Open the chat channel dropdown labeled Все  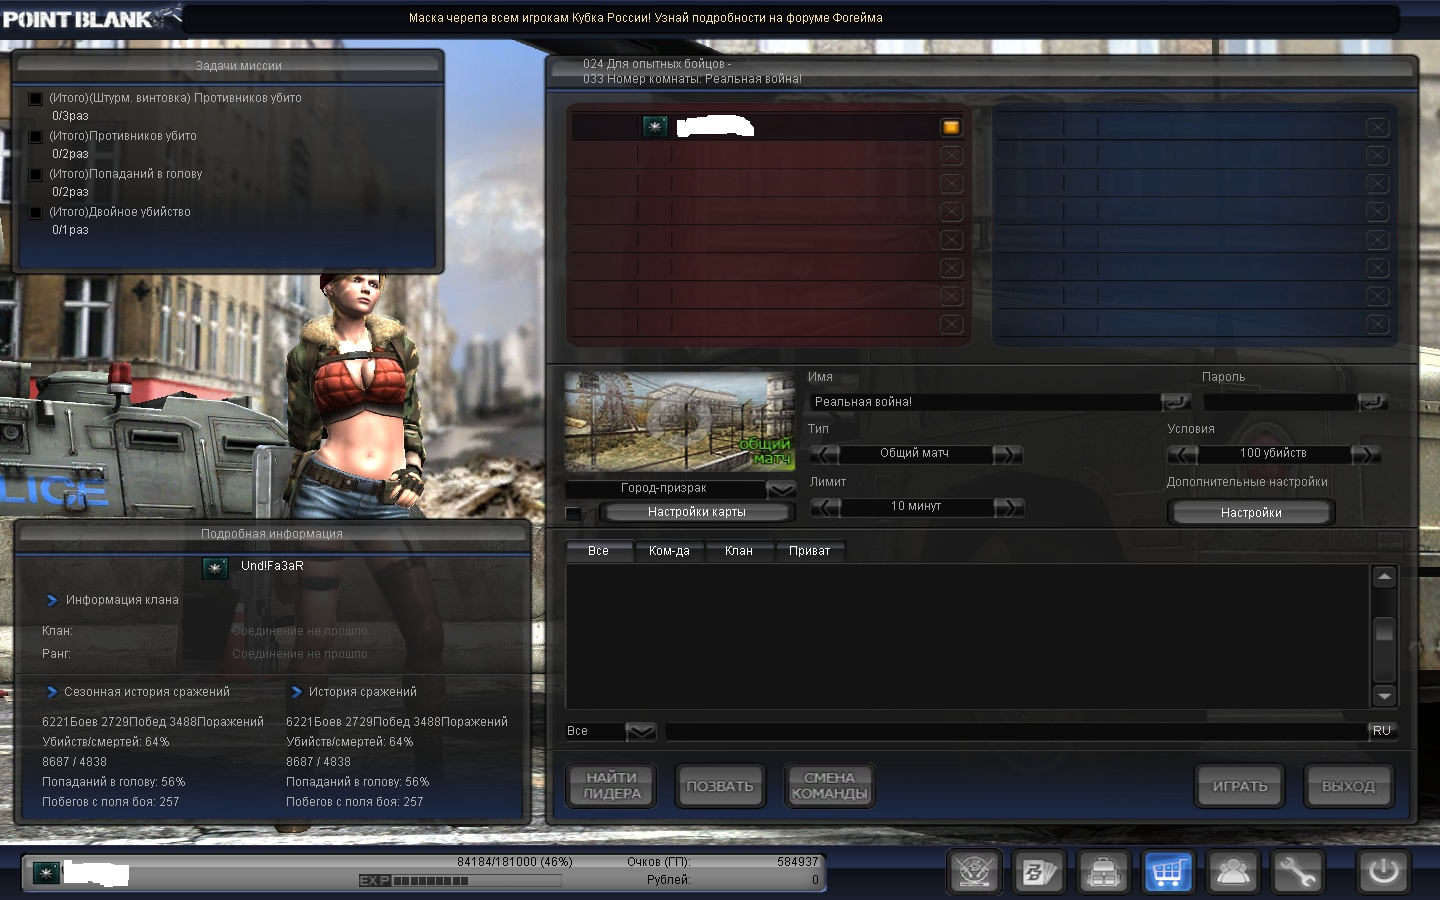tap(641, 732)
